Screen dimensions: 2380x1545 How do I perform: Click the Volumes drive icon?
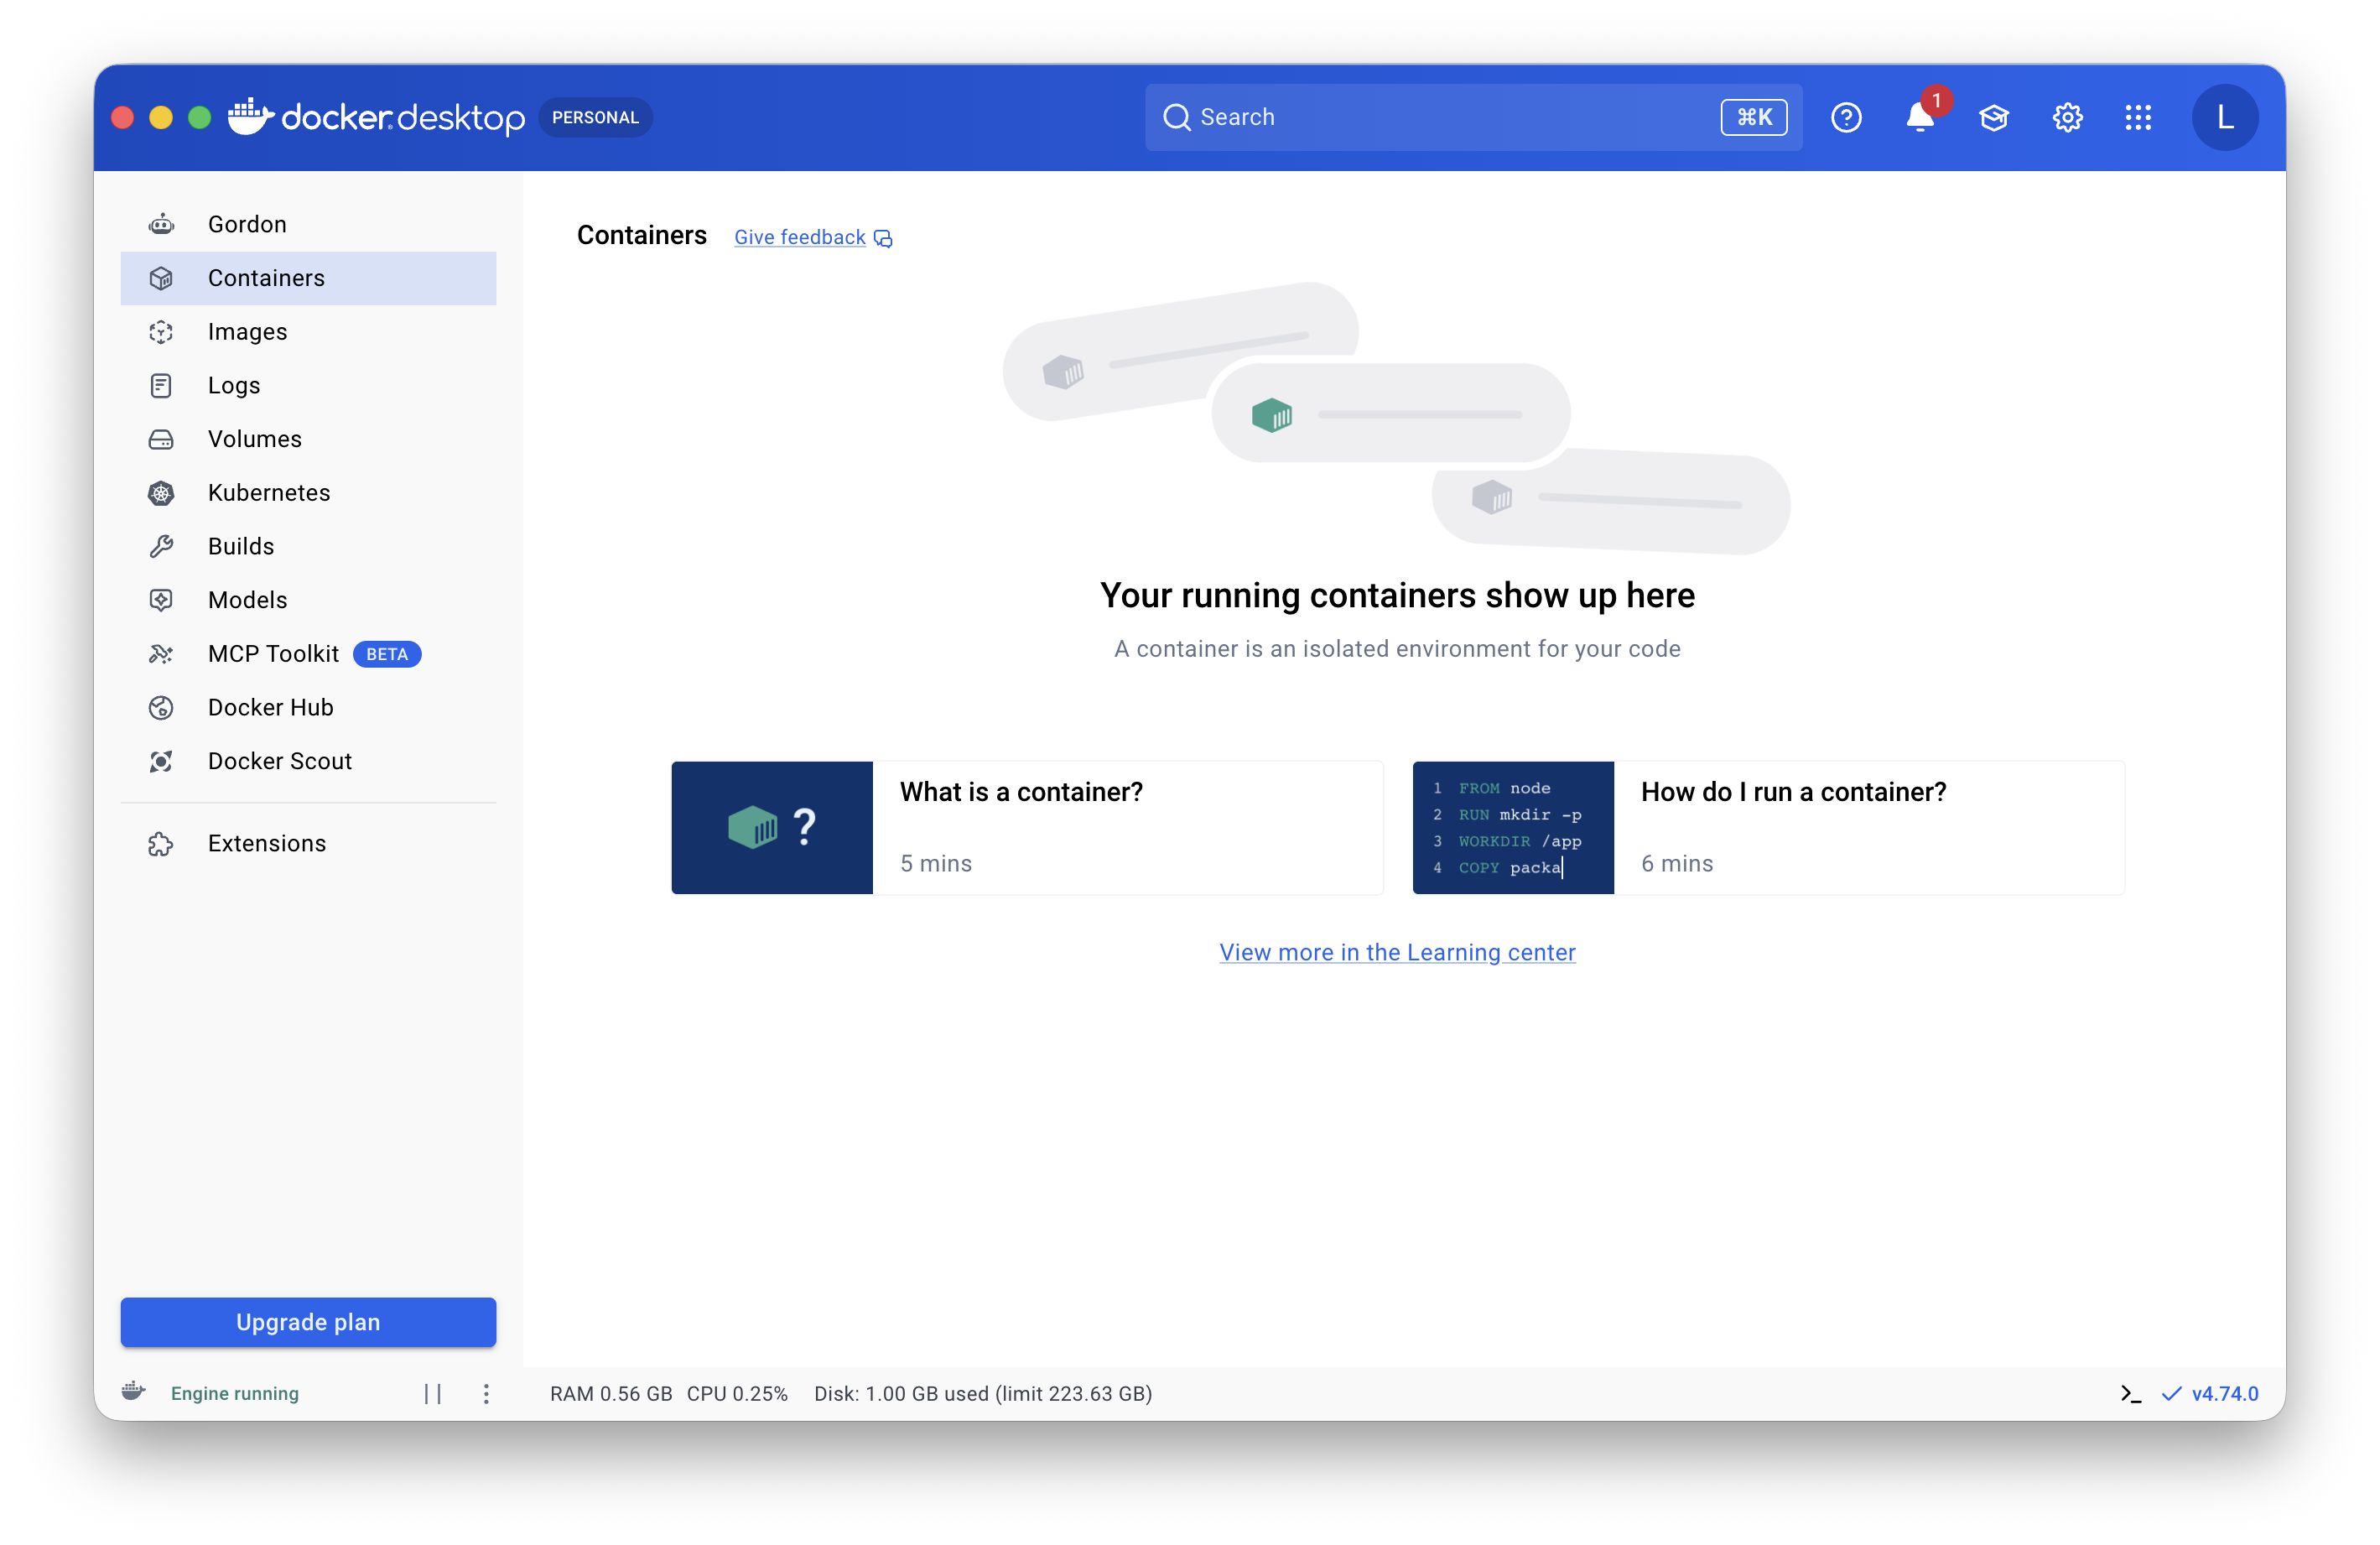[x=161, y=439]
